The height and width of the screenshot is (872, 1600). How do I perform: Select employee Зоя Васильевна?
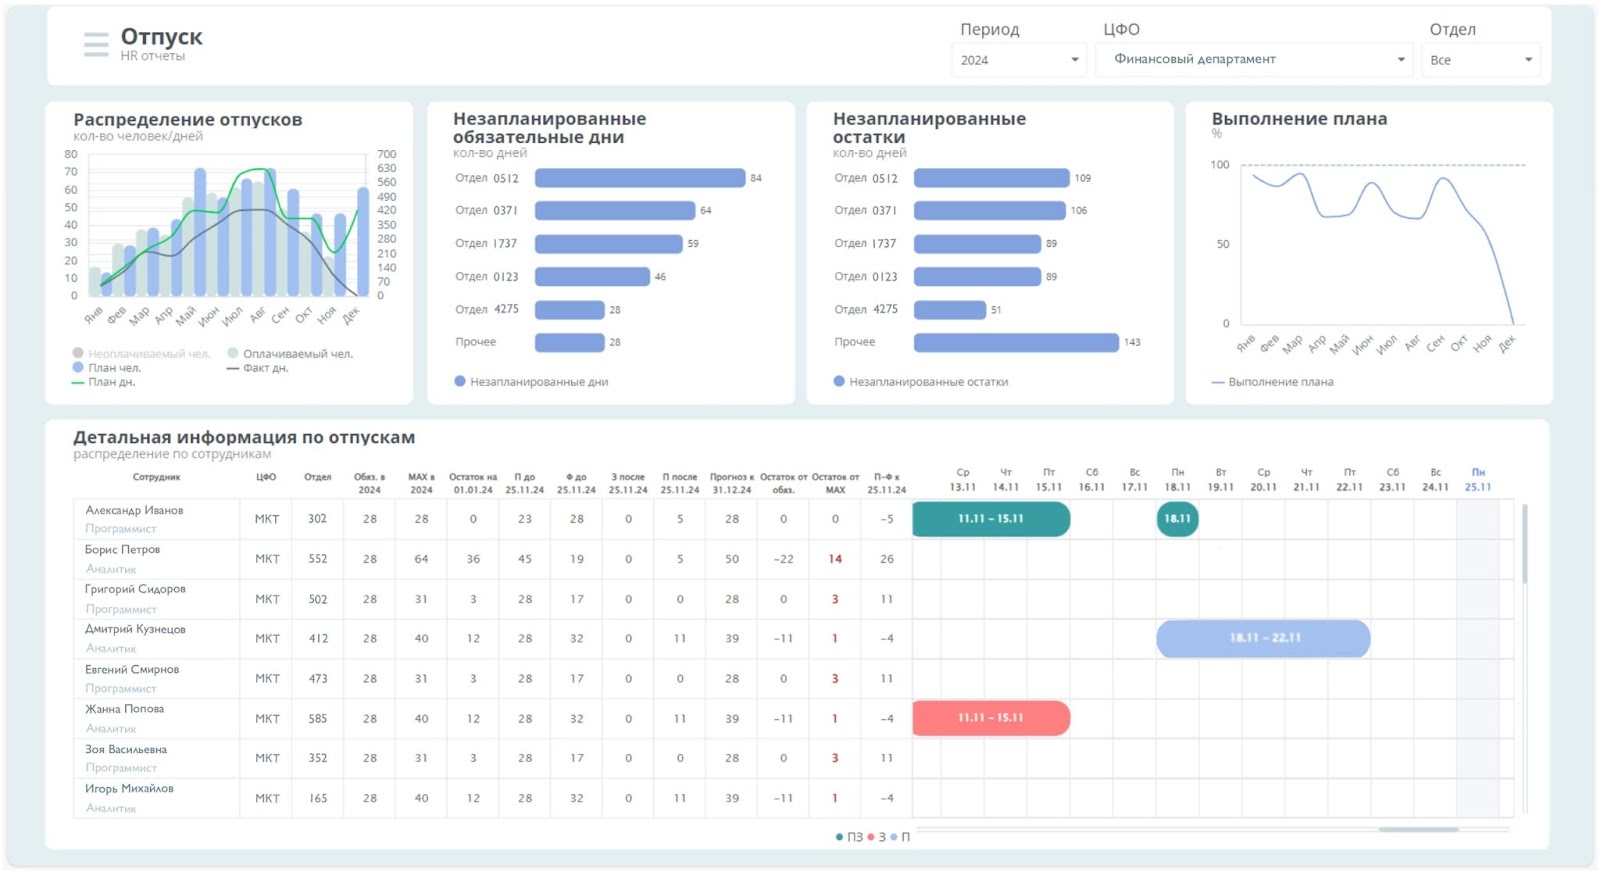(x=126, y=749)
